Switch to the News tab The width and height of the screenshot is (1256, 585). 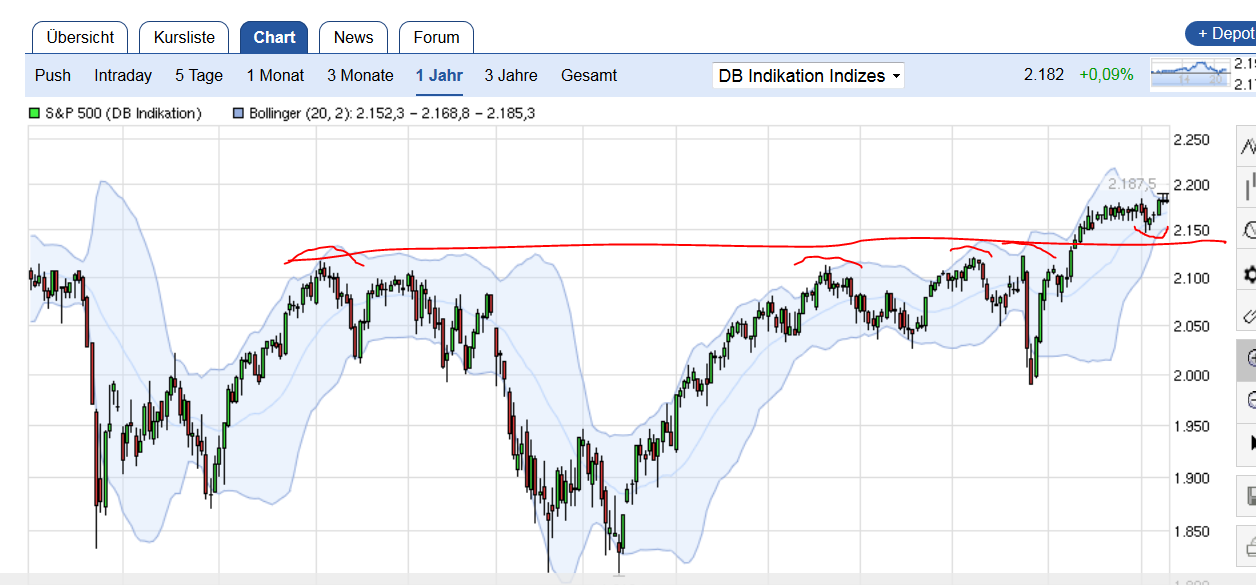point(352,37)
